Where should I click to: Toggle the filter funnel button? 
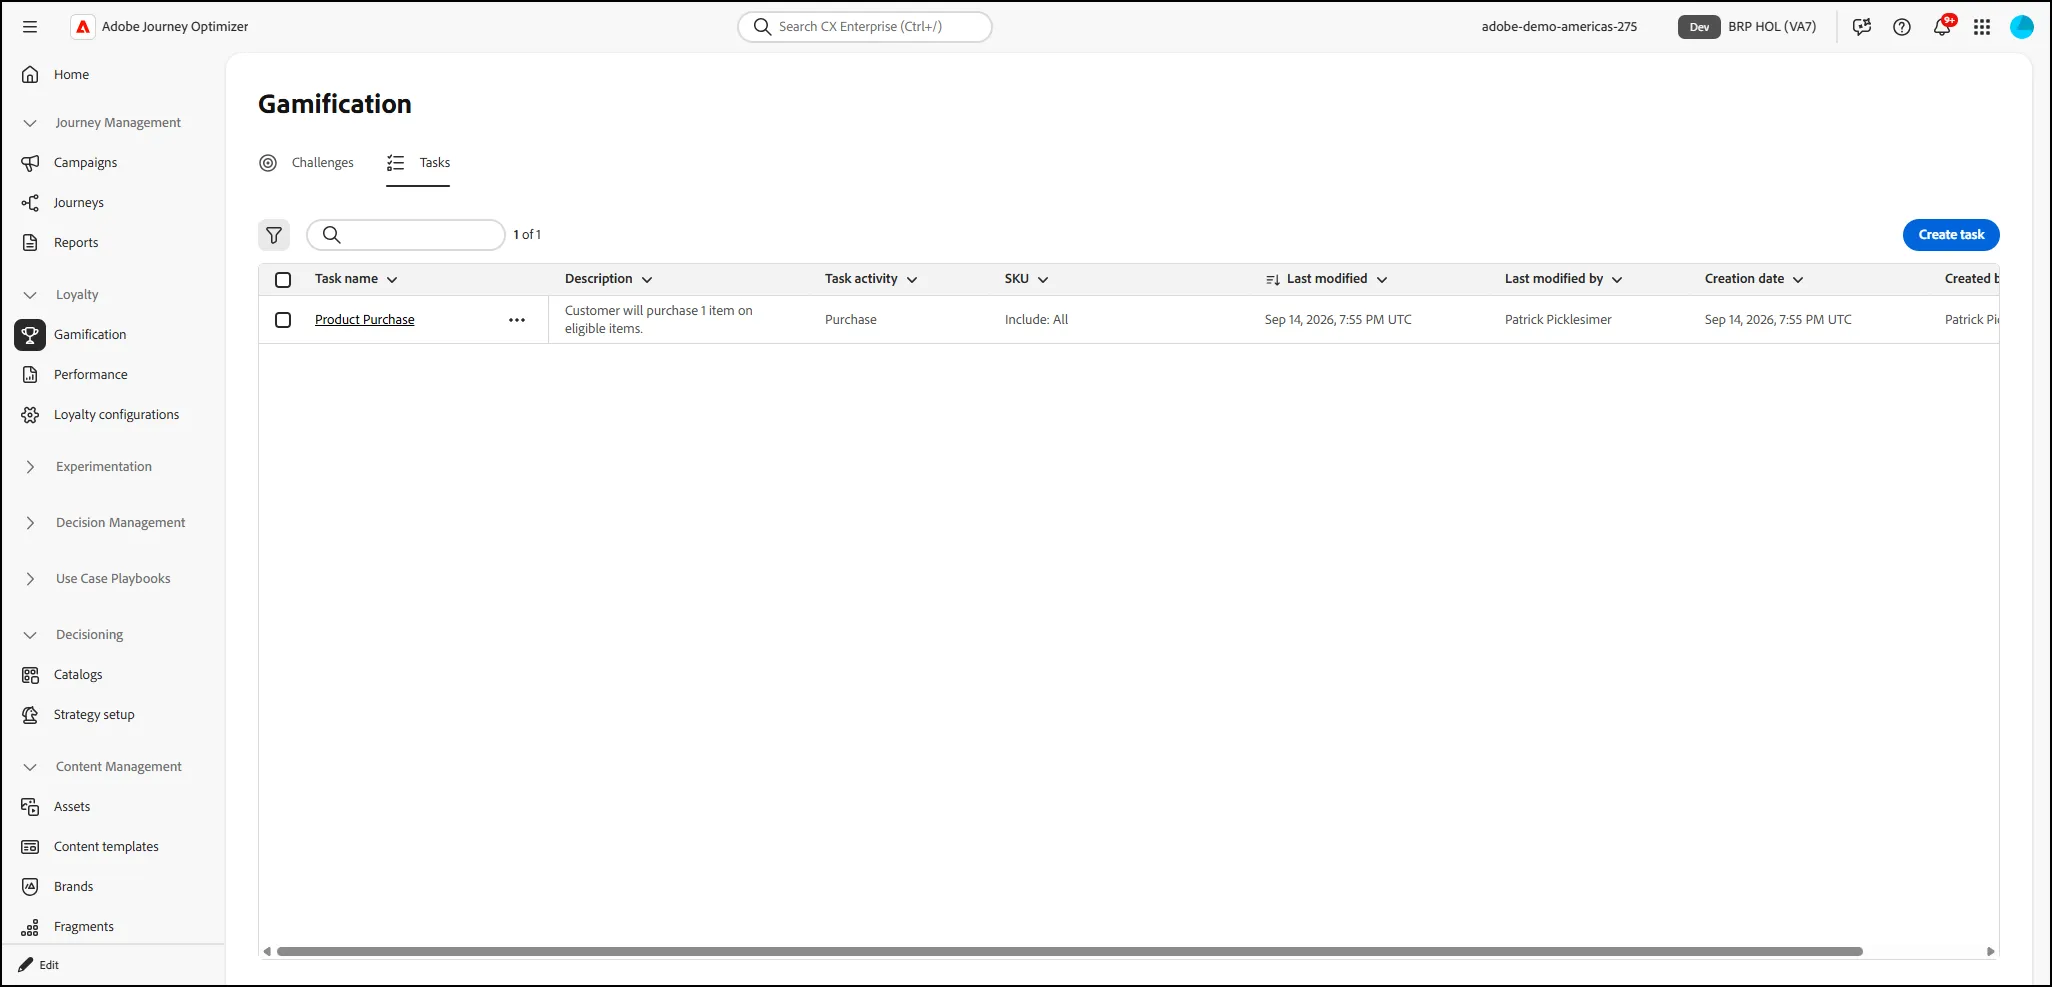[274, 235]
